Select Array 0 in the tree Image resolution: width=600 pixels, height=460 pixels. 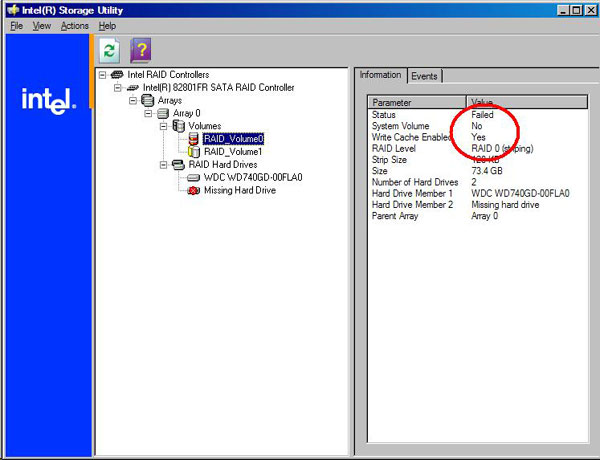click(x=186, y=113)
